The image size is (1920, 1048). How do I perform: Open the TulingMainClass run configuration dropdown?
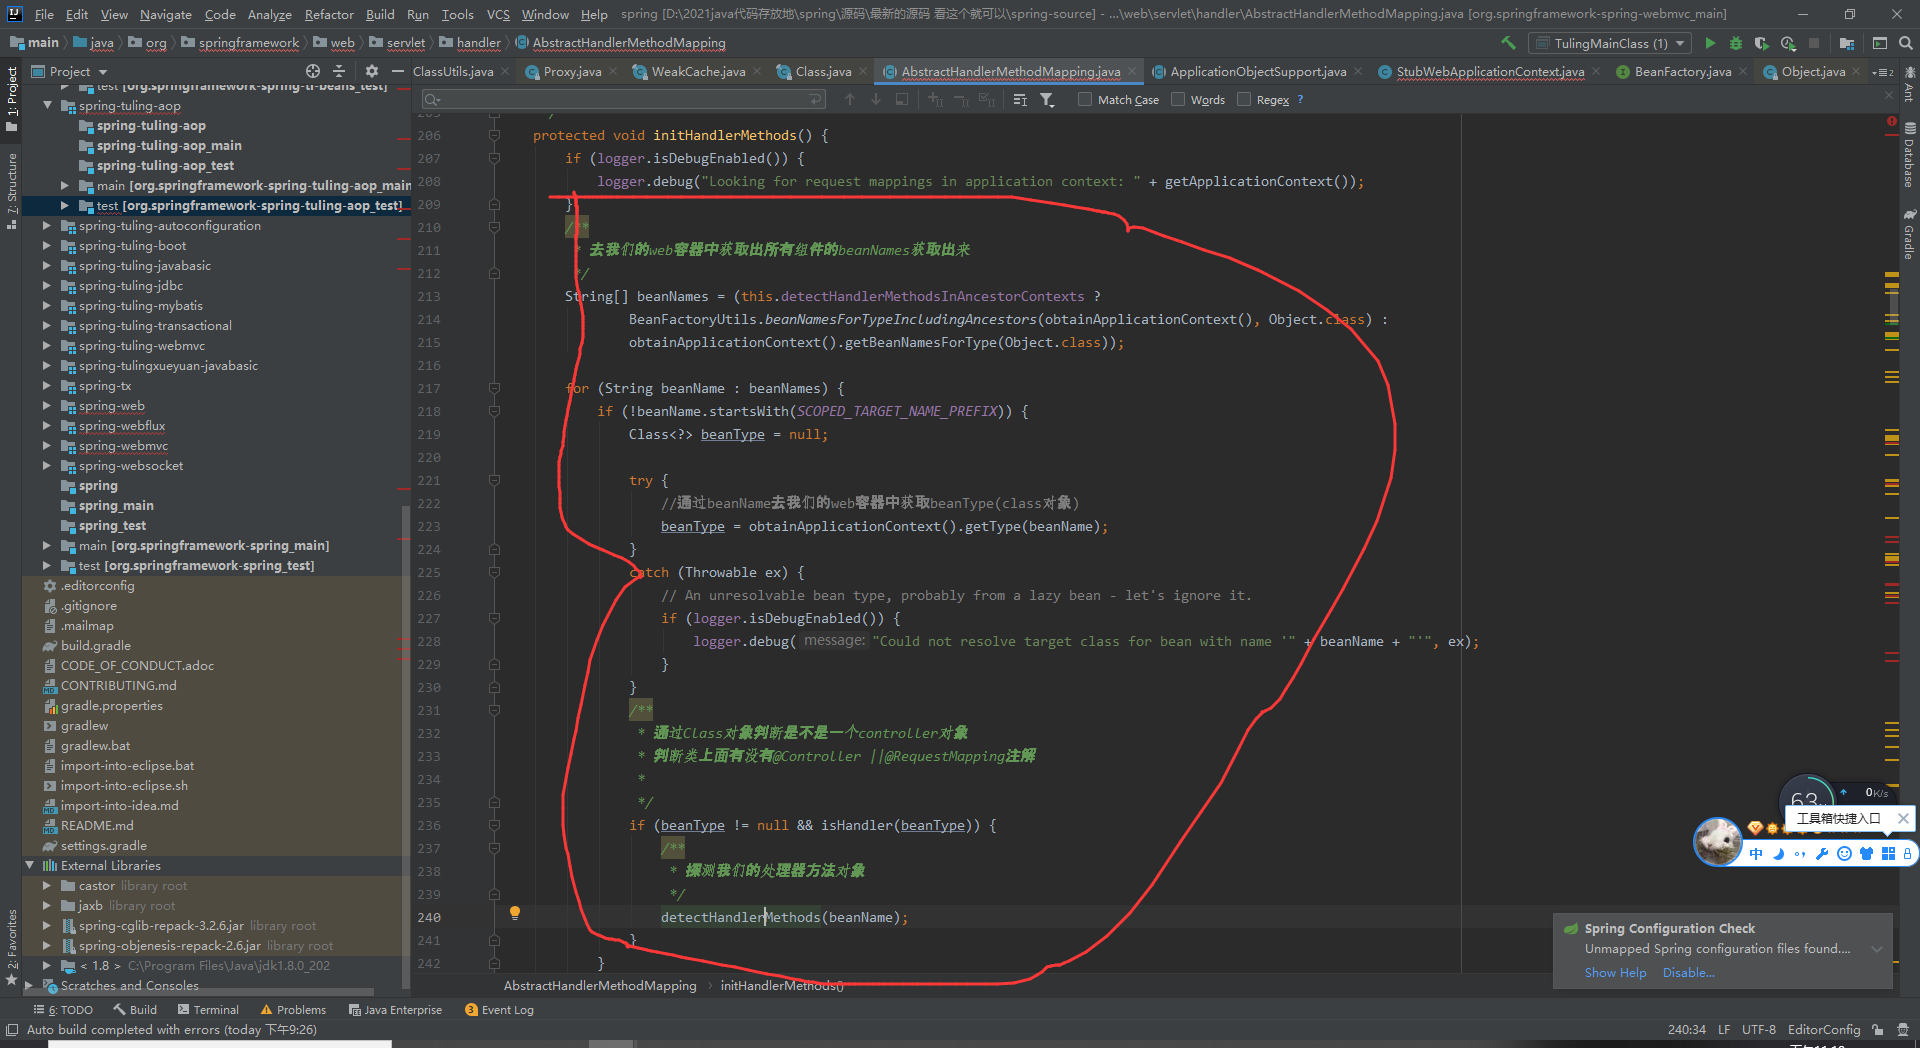(x=1611, y=43)
